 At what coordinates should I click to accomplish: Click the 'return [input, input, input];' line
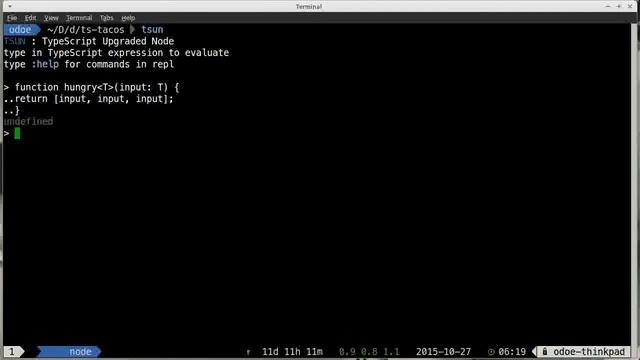(x=89, y=99)
